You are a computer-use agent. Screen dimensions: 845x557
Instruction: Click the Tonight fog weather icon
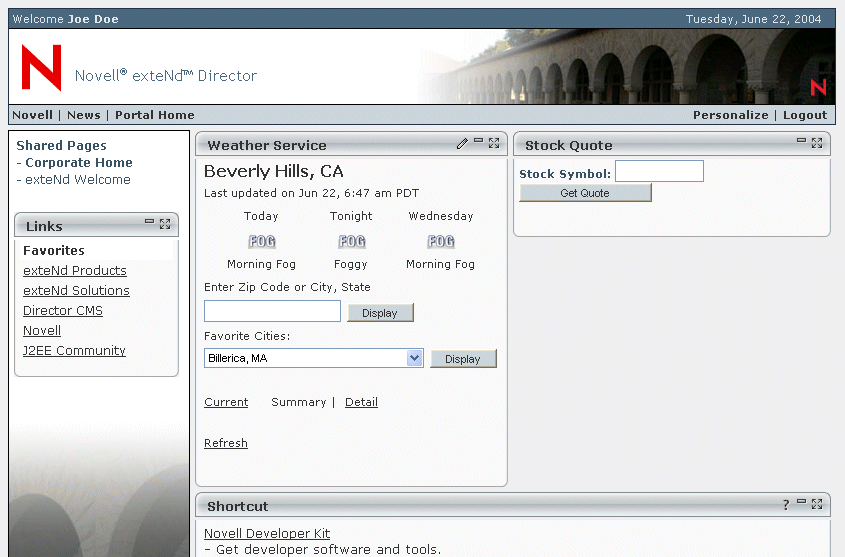[352, 241]
